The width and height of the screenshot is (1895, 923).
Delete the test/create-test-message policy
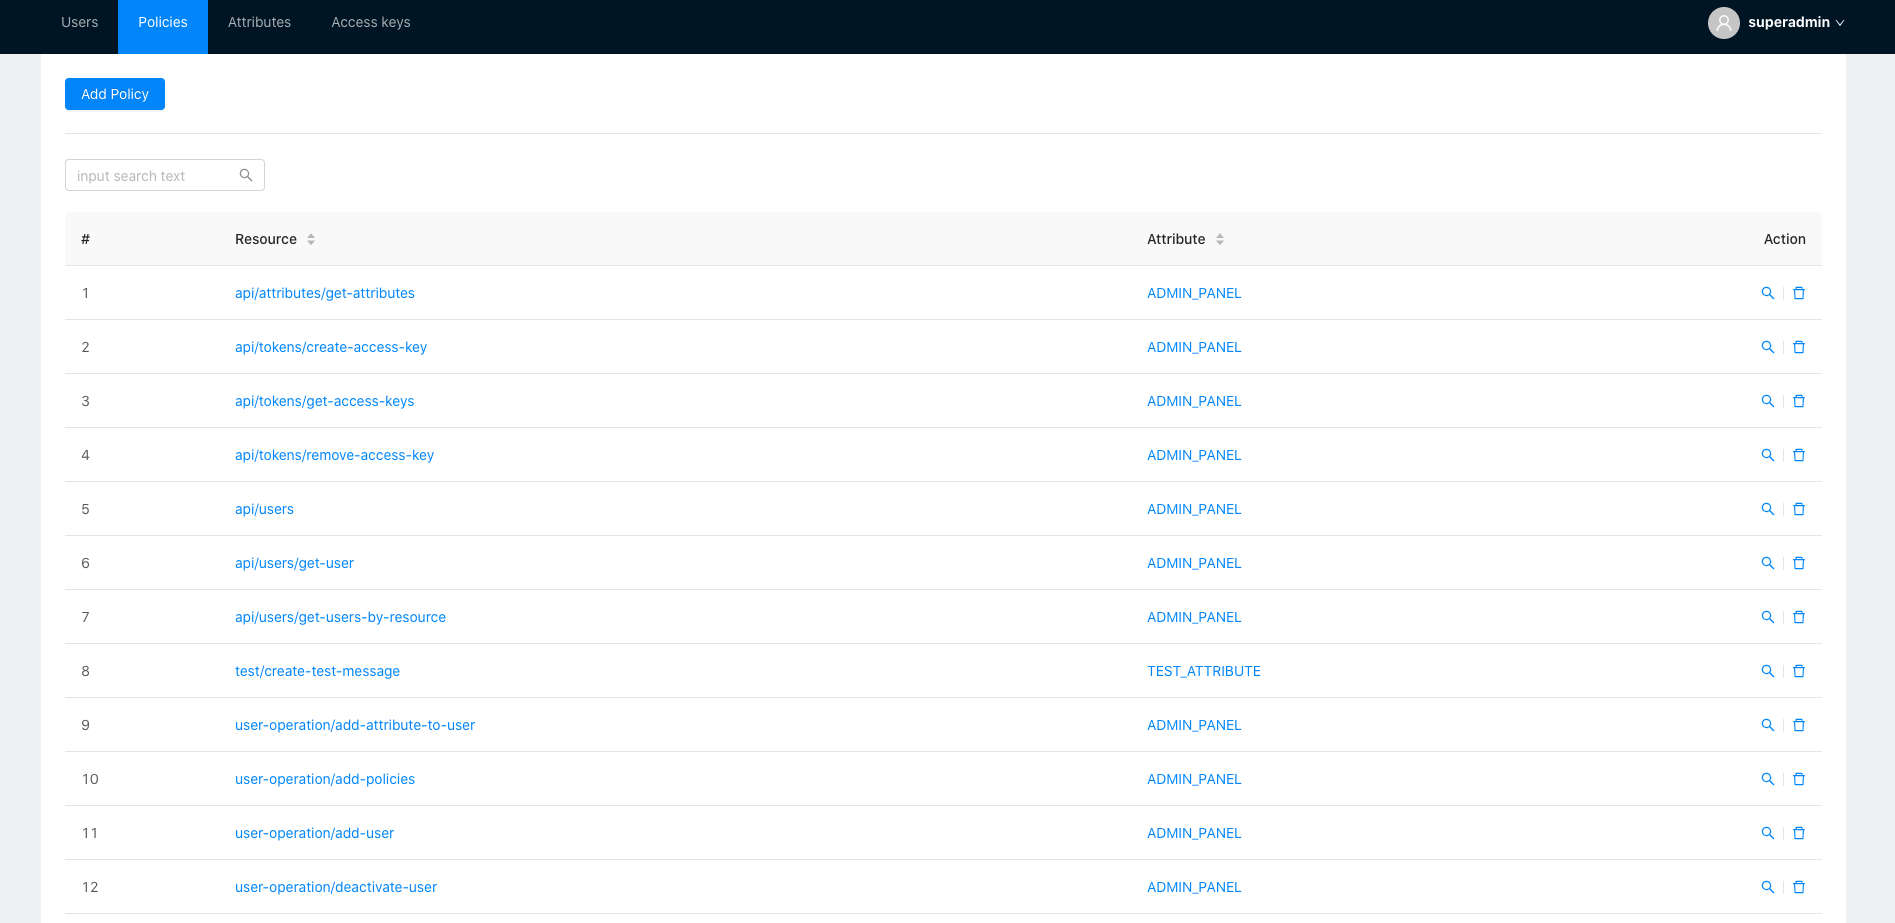(1799, 671)
